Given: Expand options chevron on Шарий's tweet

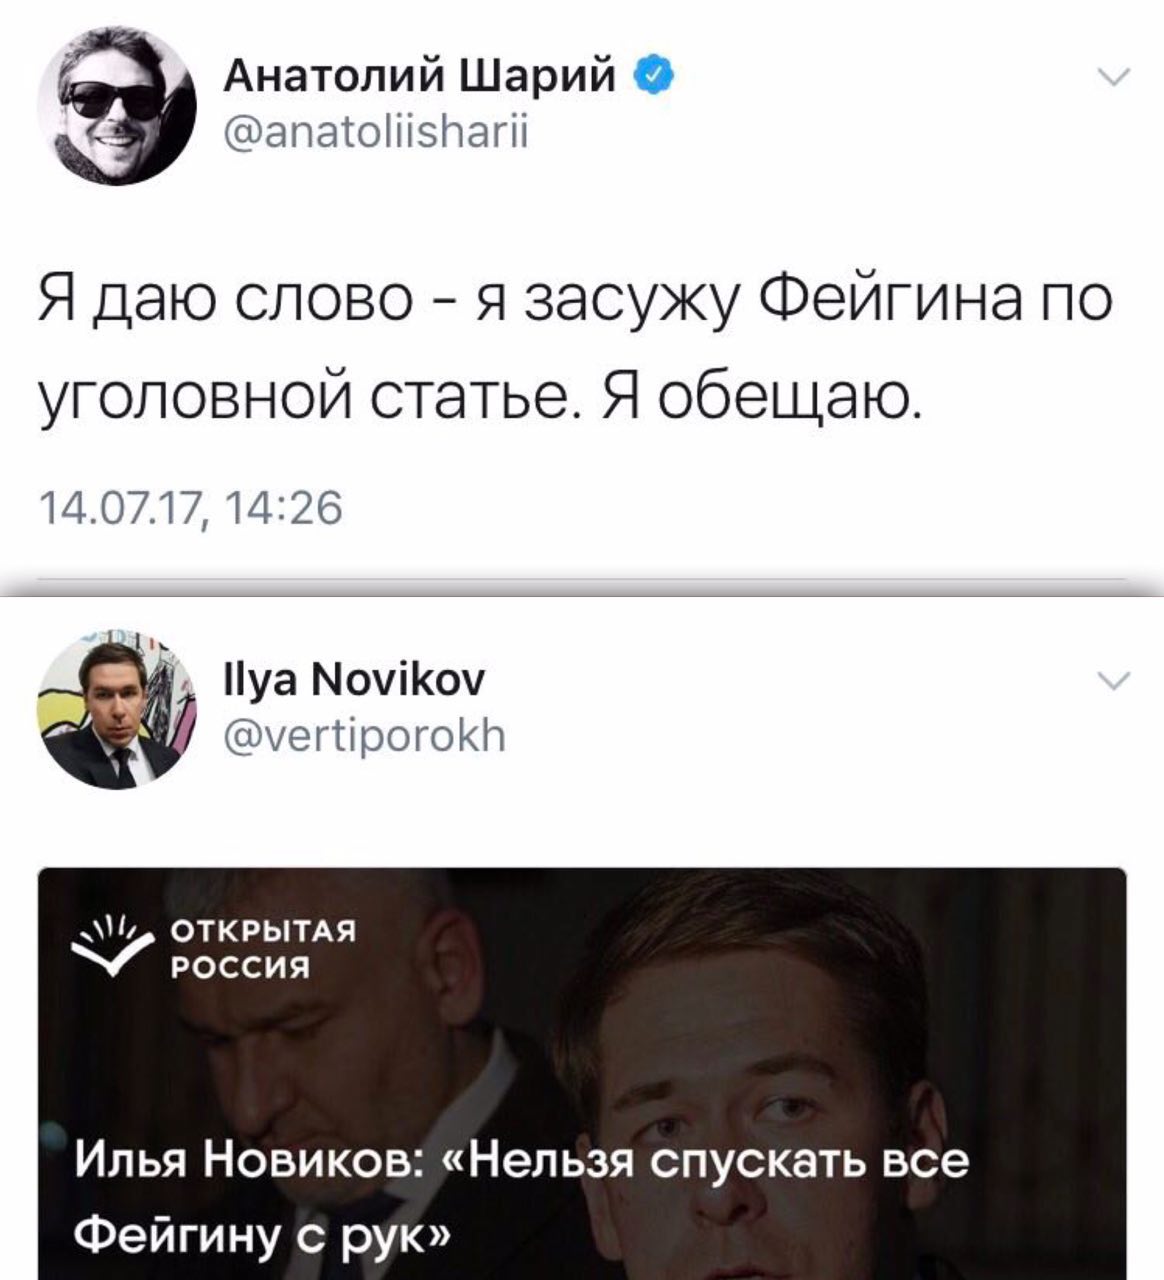Looking at the screenshot, I should [x=1112, y=77].
